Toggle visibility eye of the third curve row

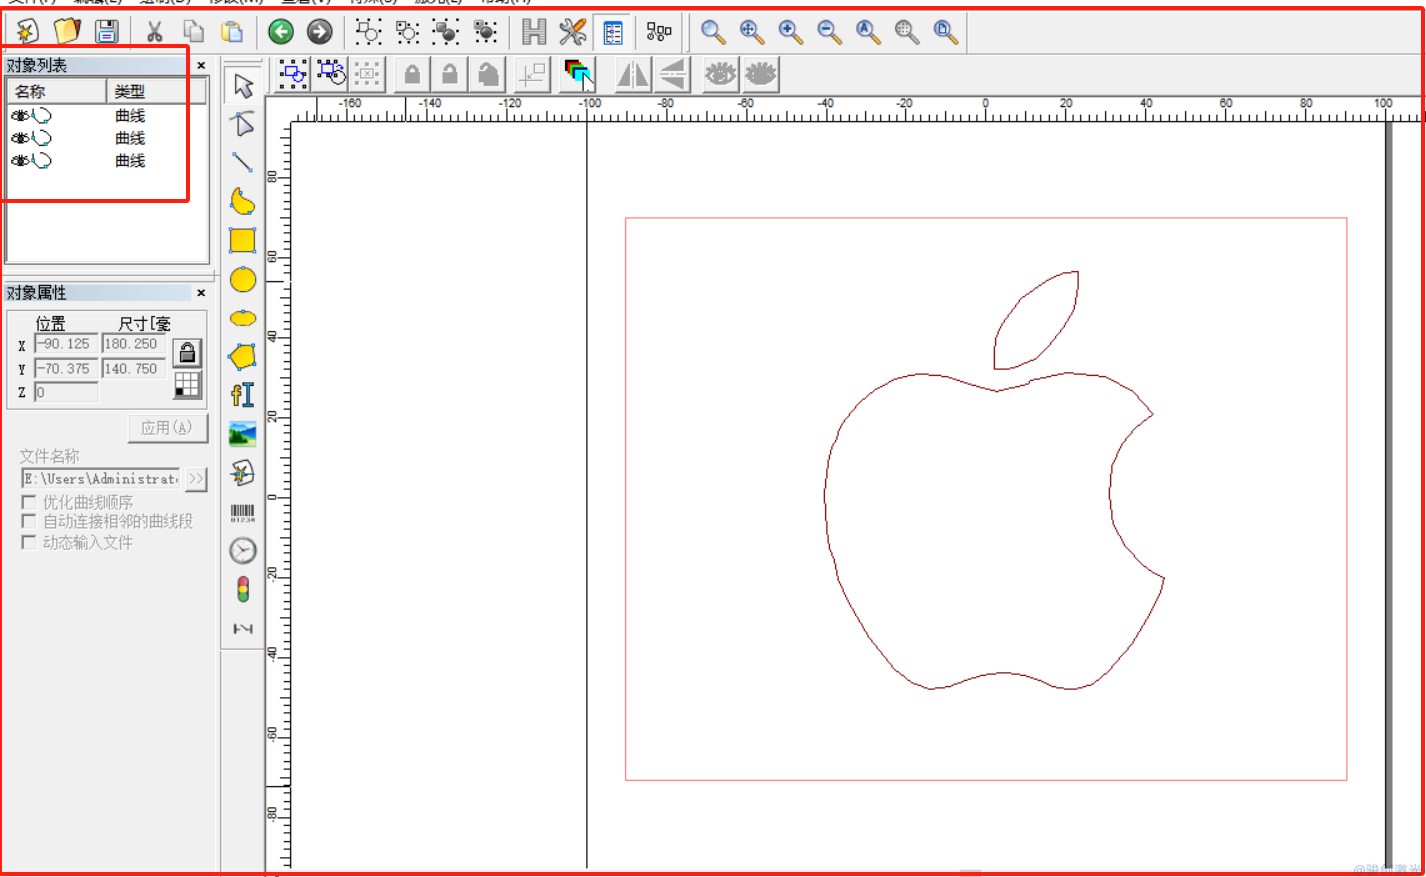coord(20,160)
